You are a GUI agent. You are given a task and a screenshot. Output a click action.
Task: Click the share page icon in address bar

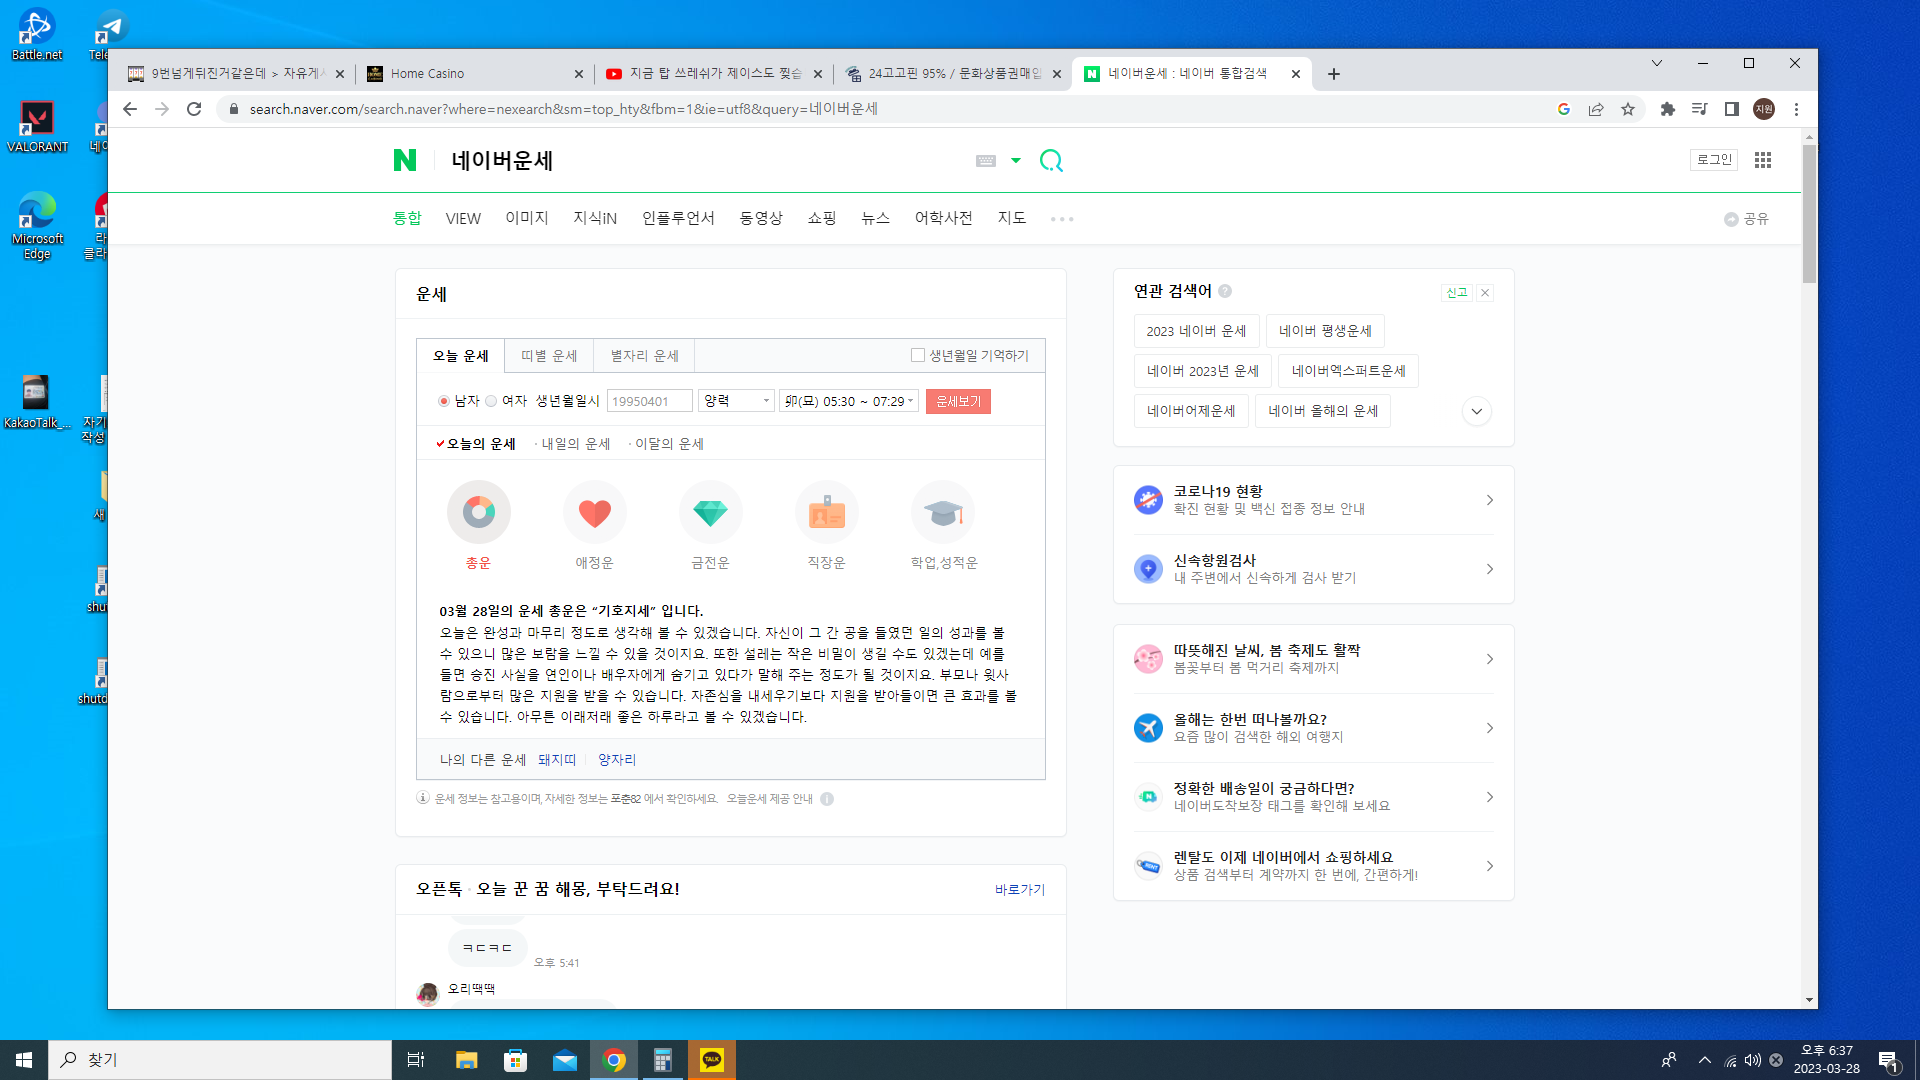coord(1596,109)
